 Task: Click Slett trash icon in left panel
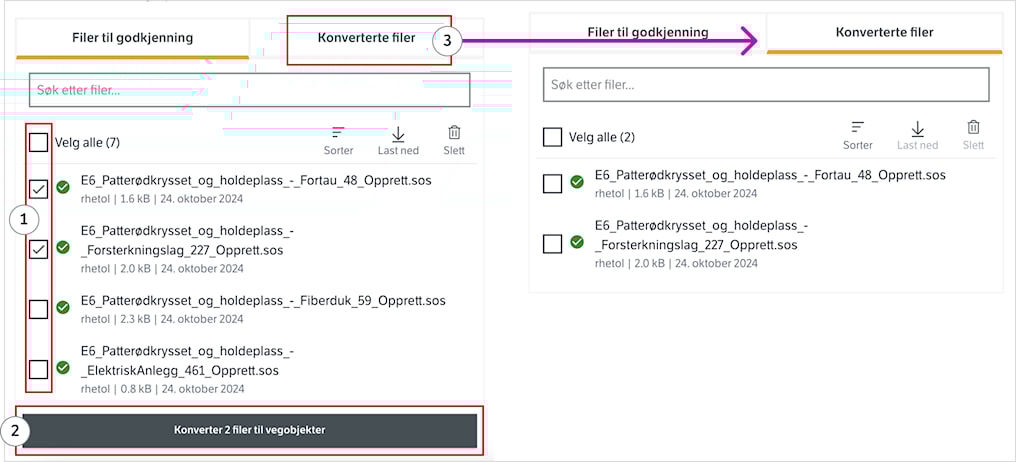click(454, 132)
